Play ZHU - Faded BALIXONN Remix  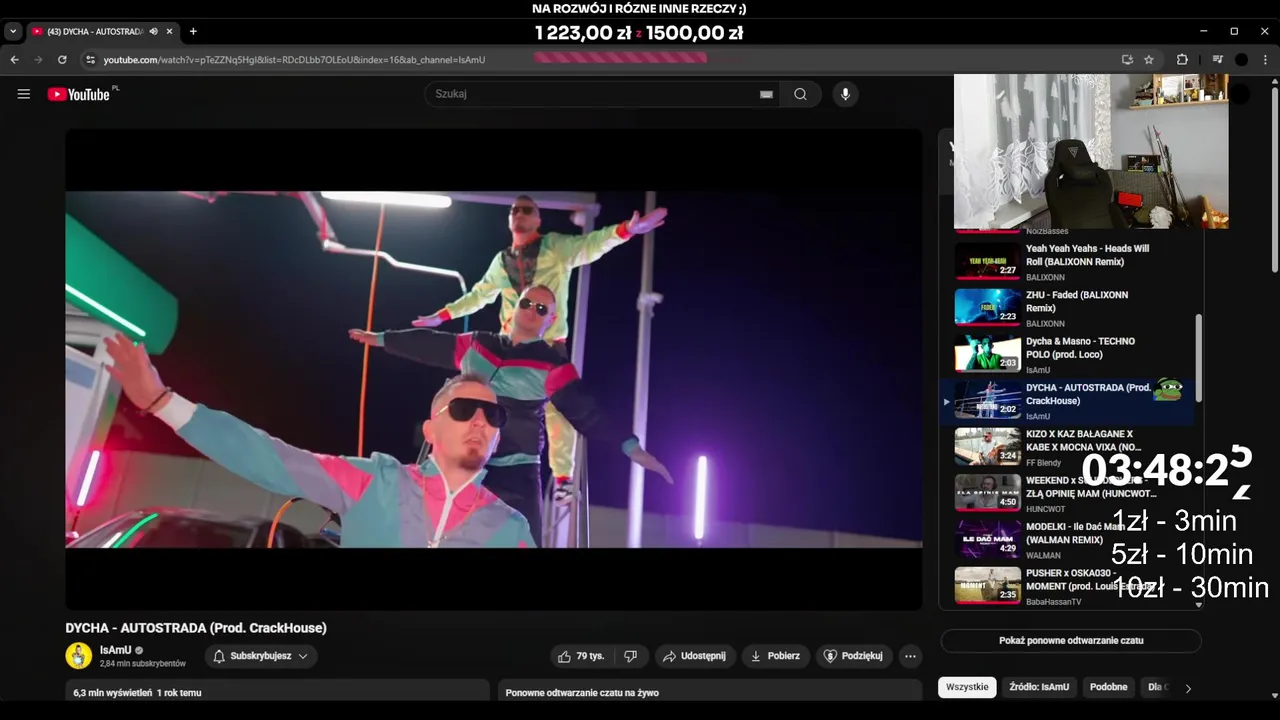[x=1070, y=308]
